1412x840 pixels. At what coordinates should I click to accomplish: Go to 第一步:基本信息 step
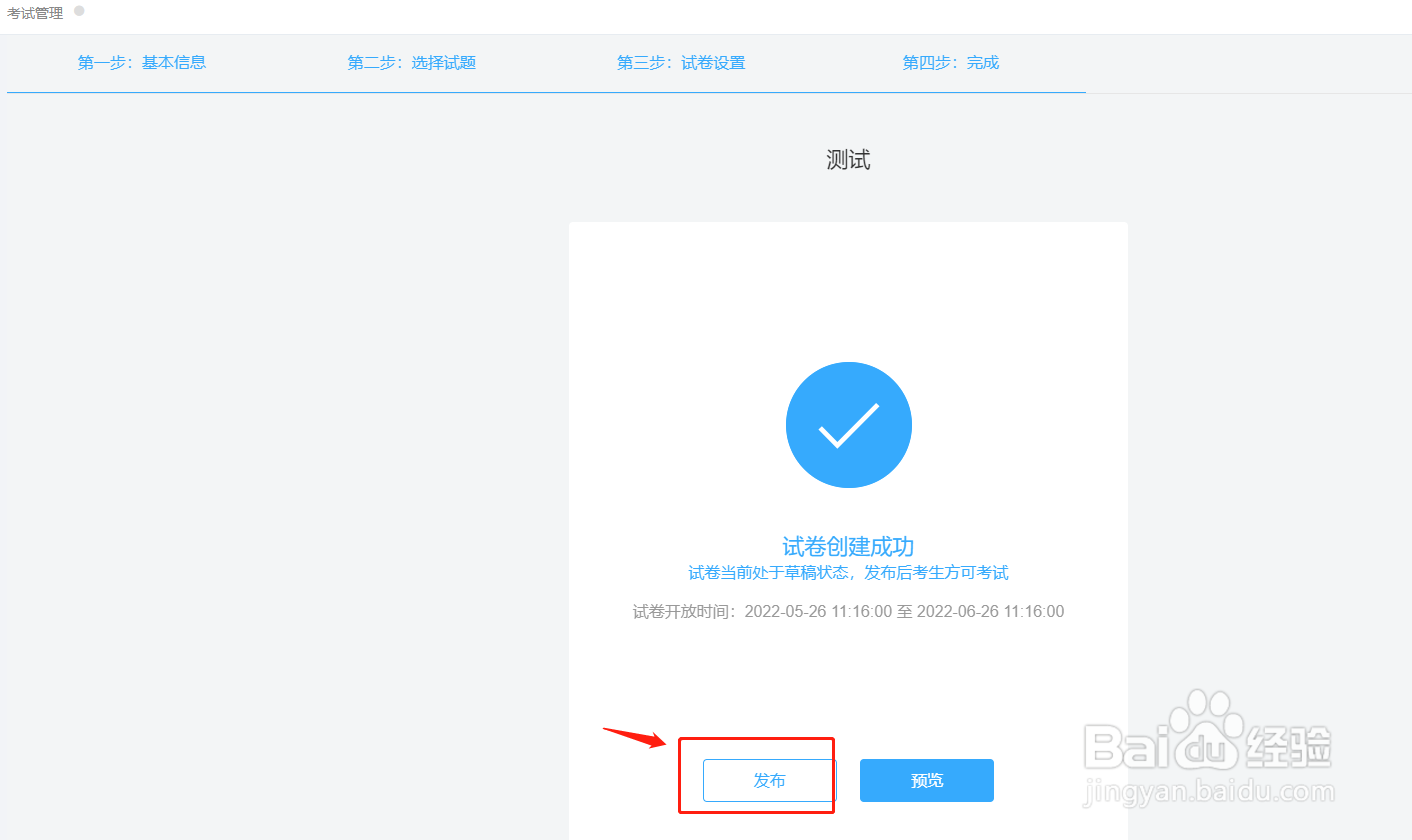142,62
